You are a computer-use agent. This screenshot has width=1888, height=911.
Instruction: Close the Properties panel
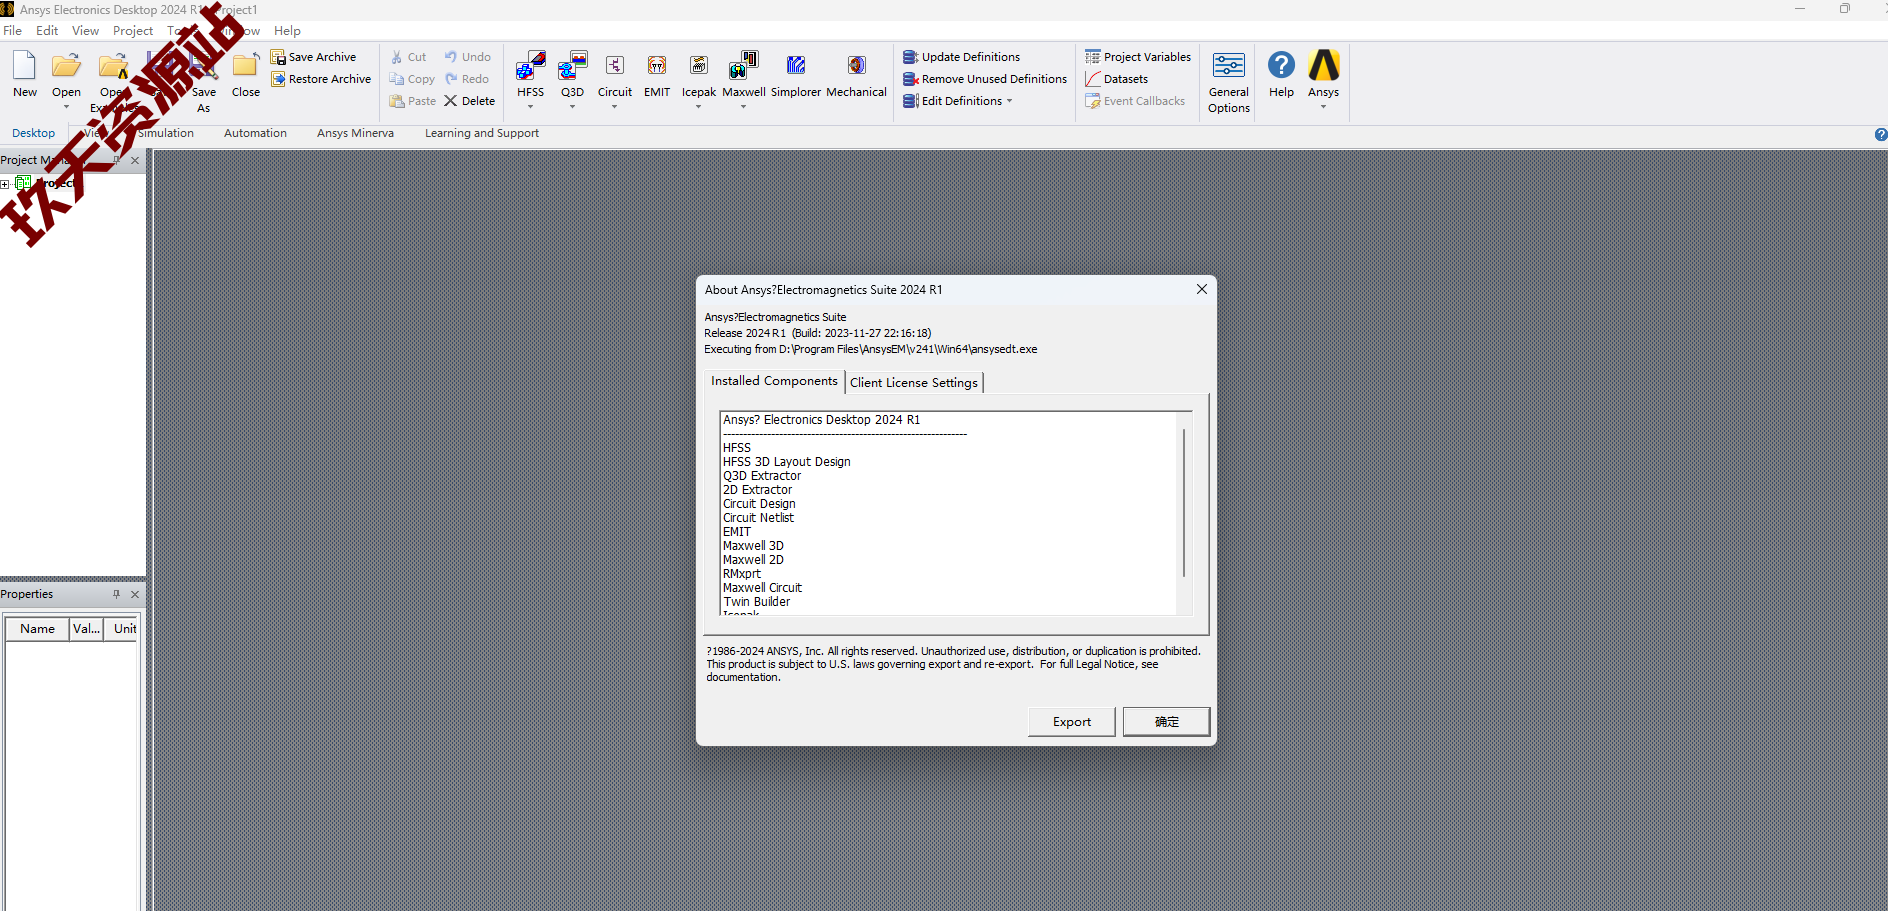pyautogui.click(x=135, y=594)
